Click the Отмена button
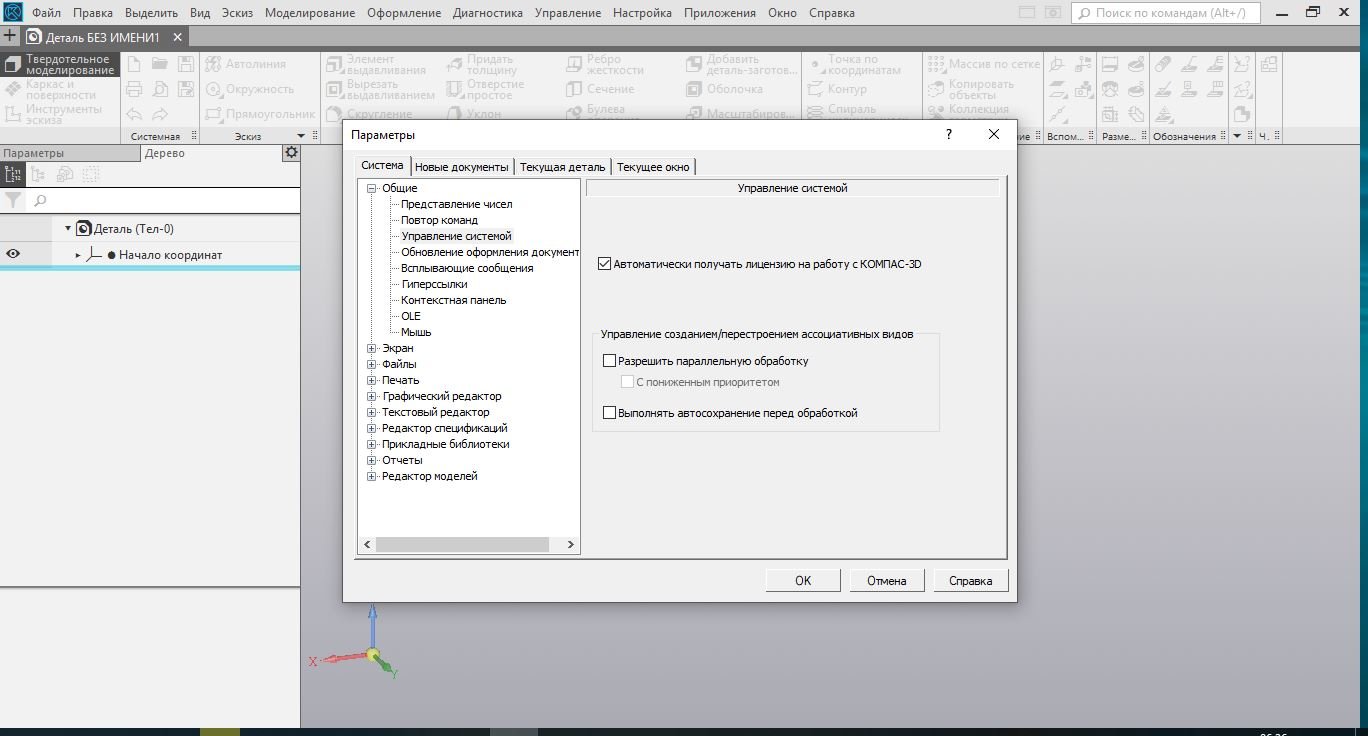Viewport: 1368px width, 736px height. click(x=886, y=581)
